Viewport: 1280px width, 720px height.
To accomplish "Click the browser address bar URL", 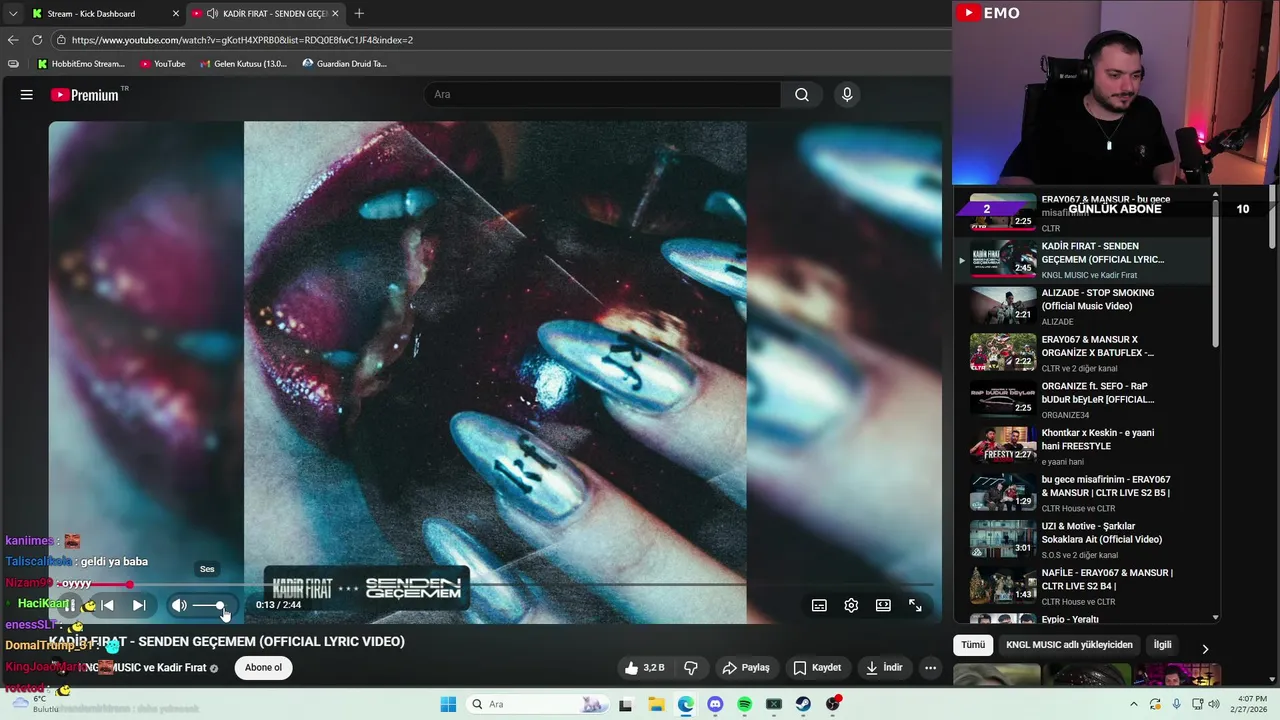I will click(x=242, y=40).
